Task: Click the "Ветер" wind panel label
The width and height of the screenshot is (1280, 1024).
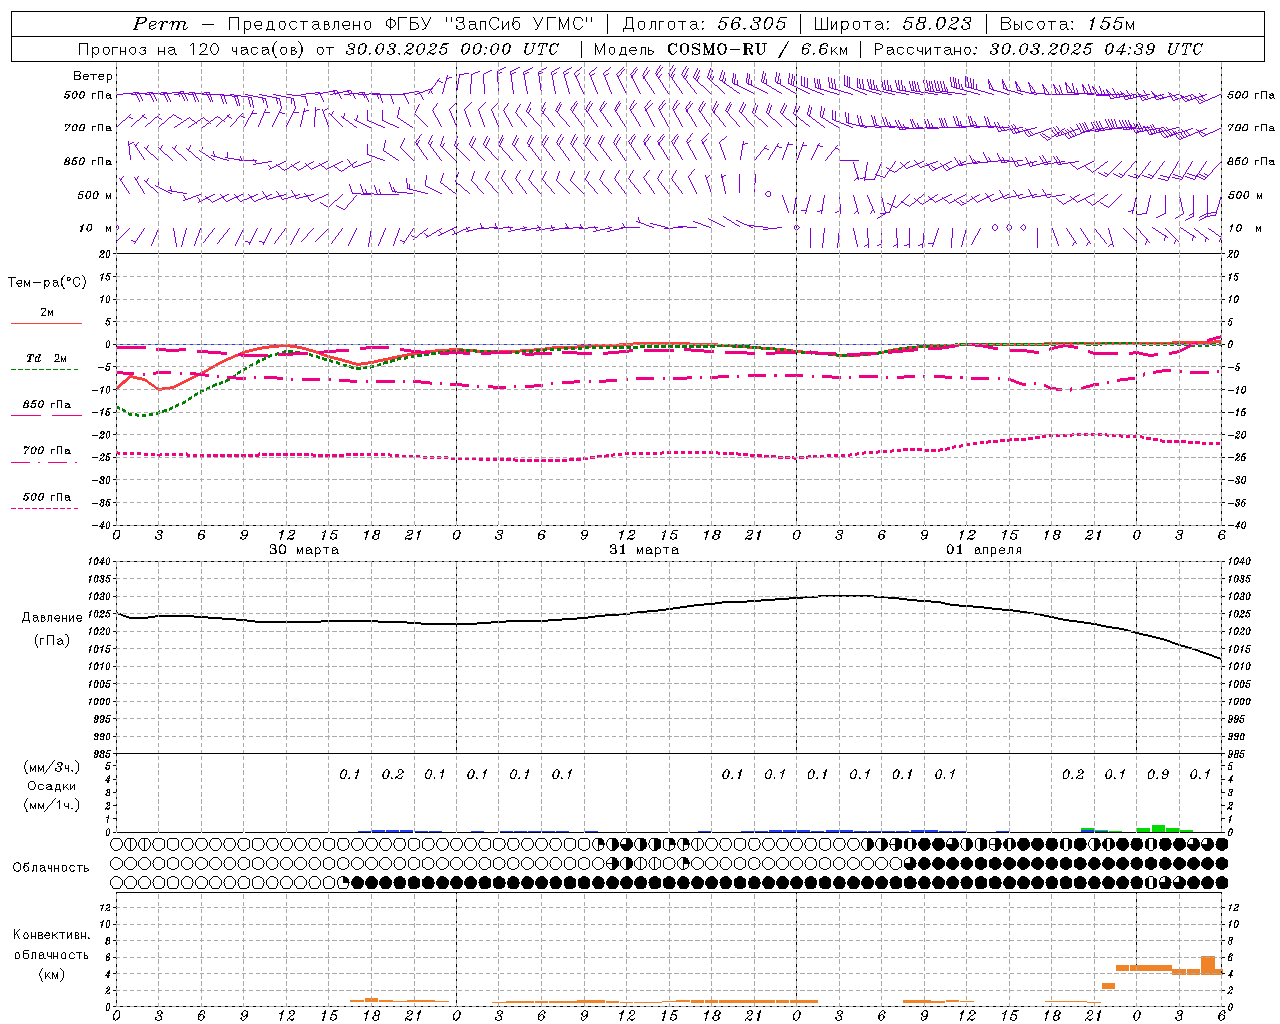Action: (x=93, y=76)
